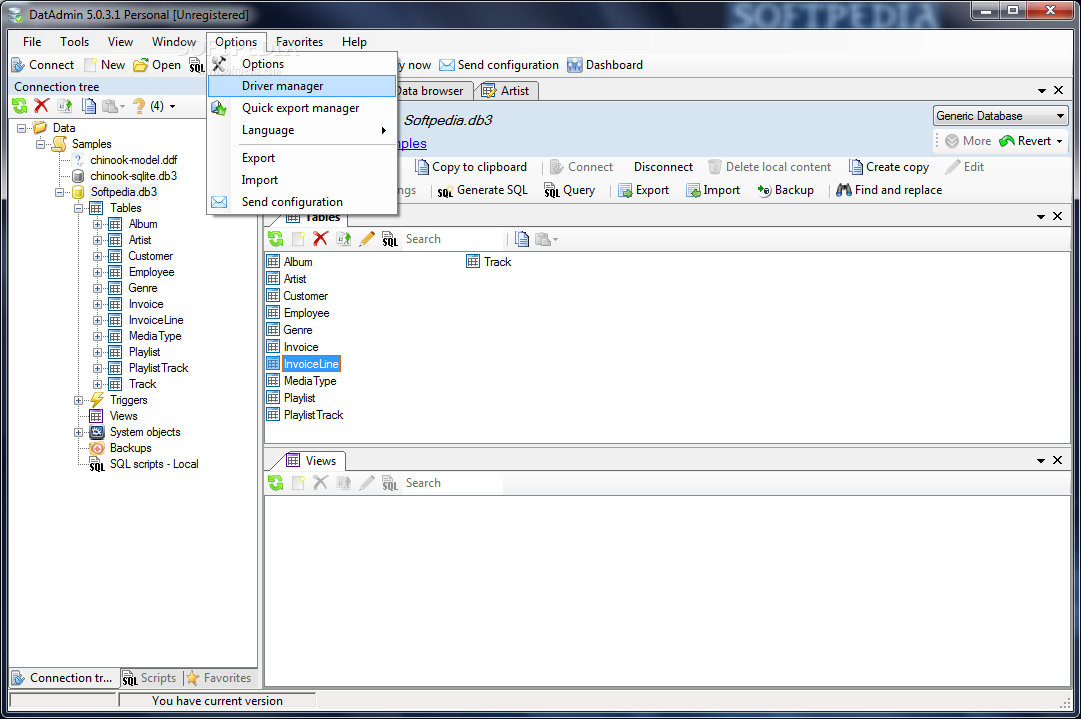Open Query from database toolbar

(x=569, y=190)
